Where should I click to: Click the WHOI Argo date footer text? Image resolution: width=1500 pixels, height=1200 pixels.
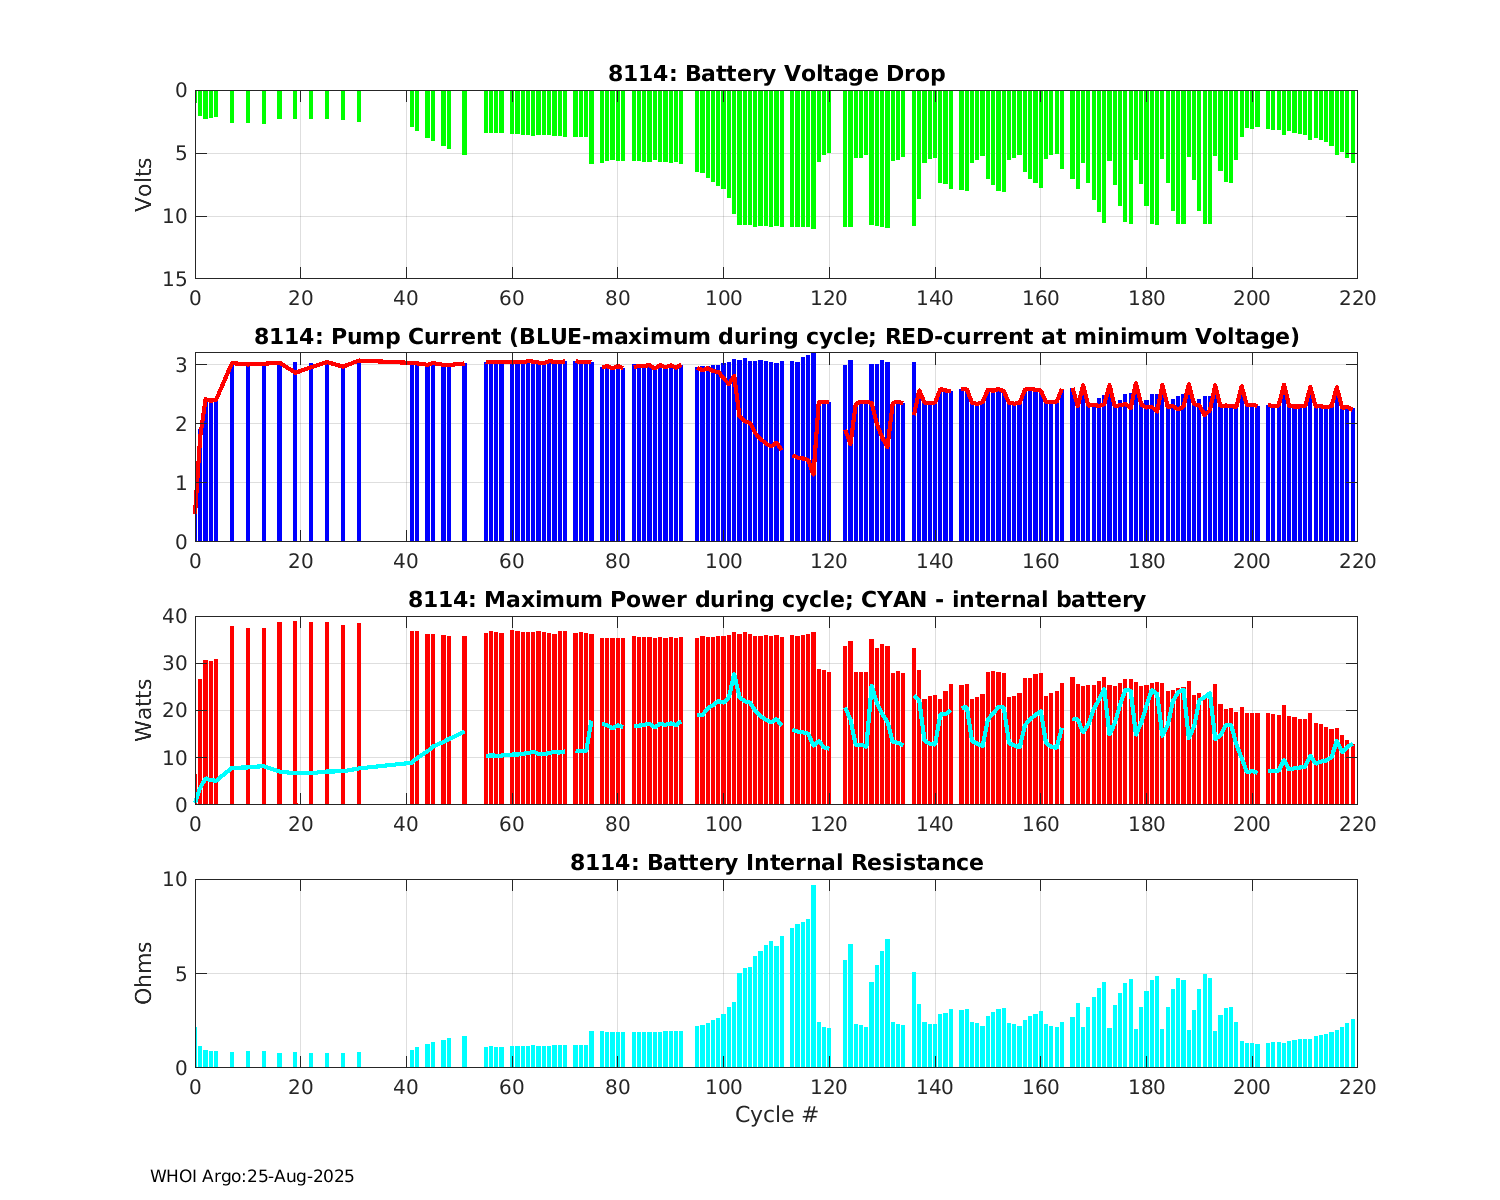click(x=252, y=1177)
